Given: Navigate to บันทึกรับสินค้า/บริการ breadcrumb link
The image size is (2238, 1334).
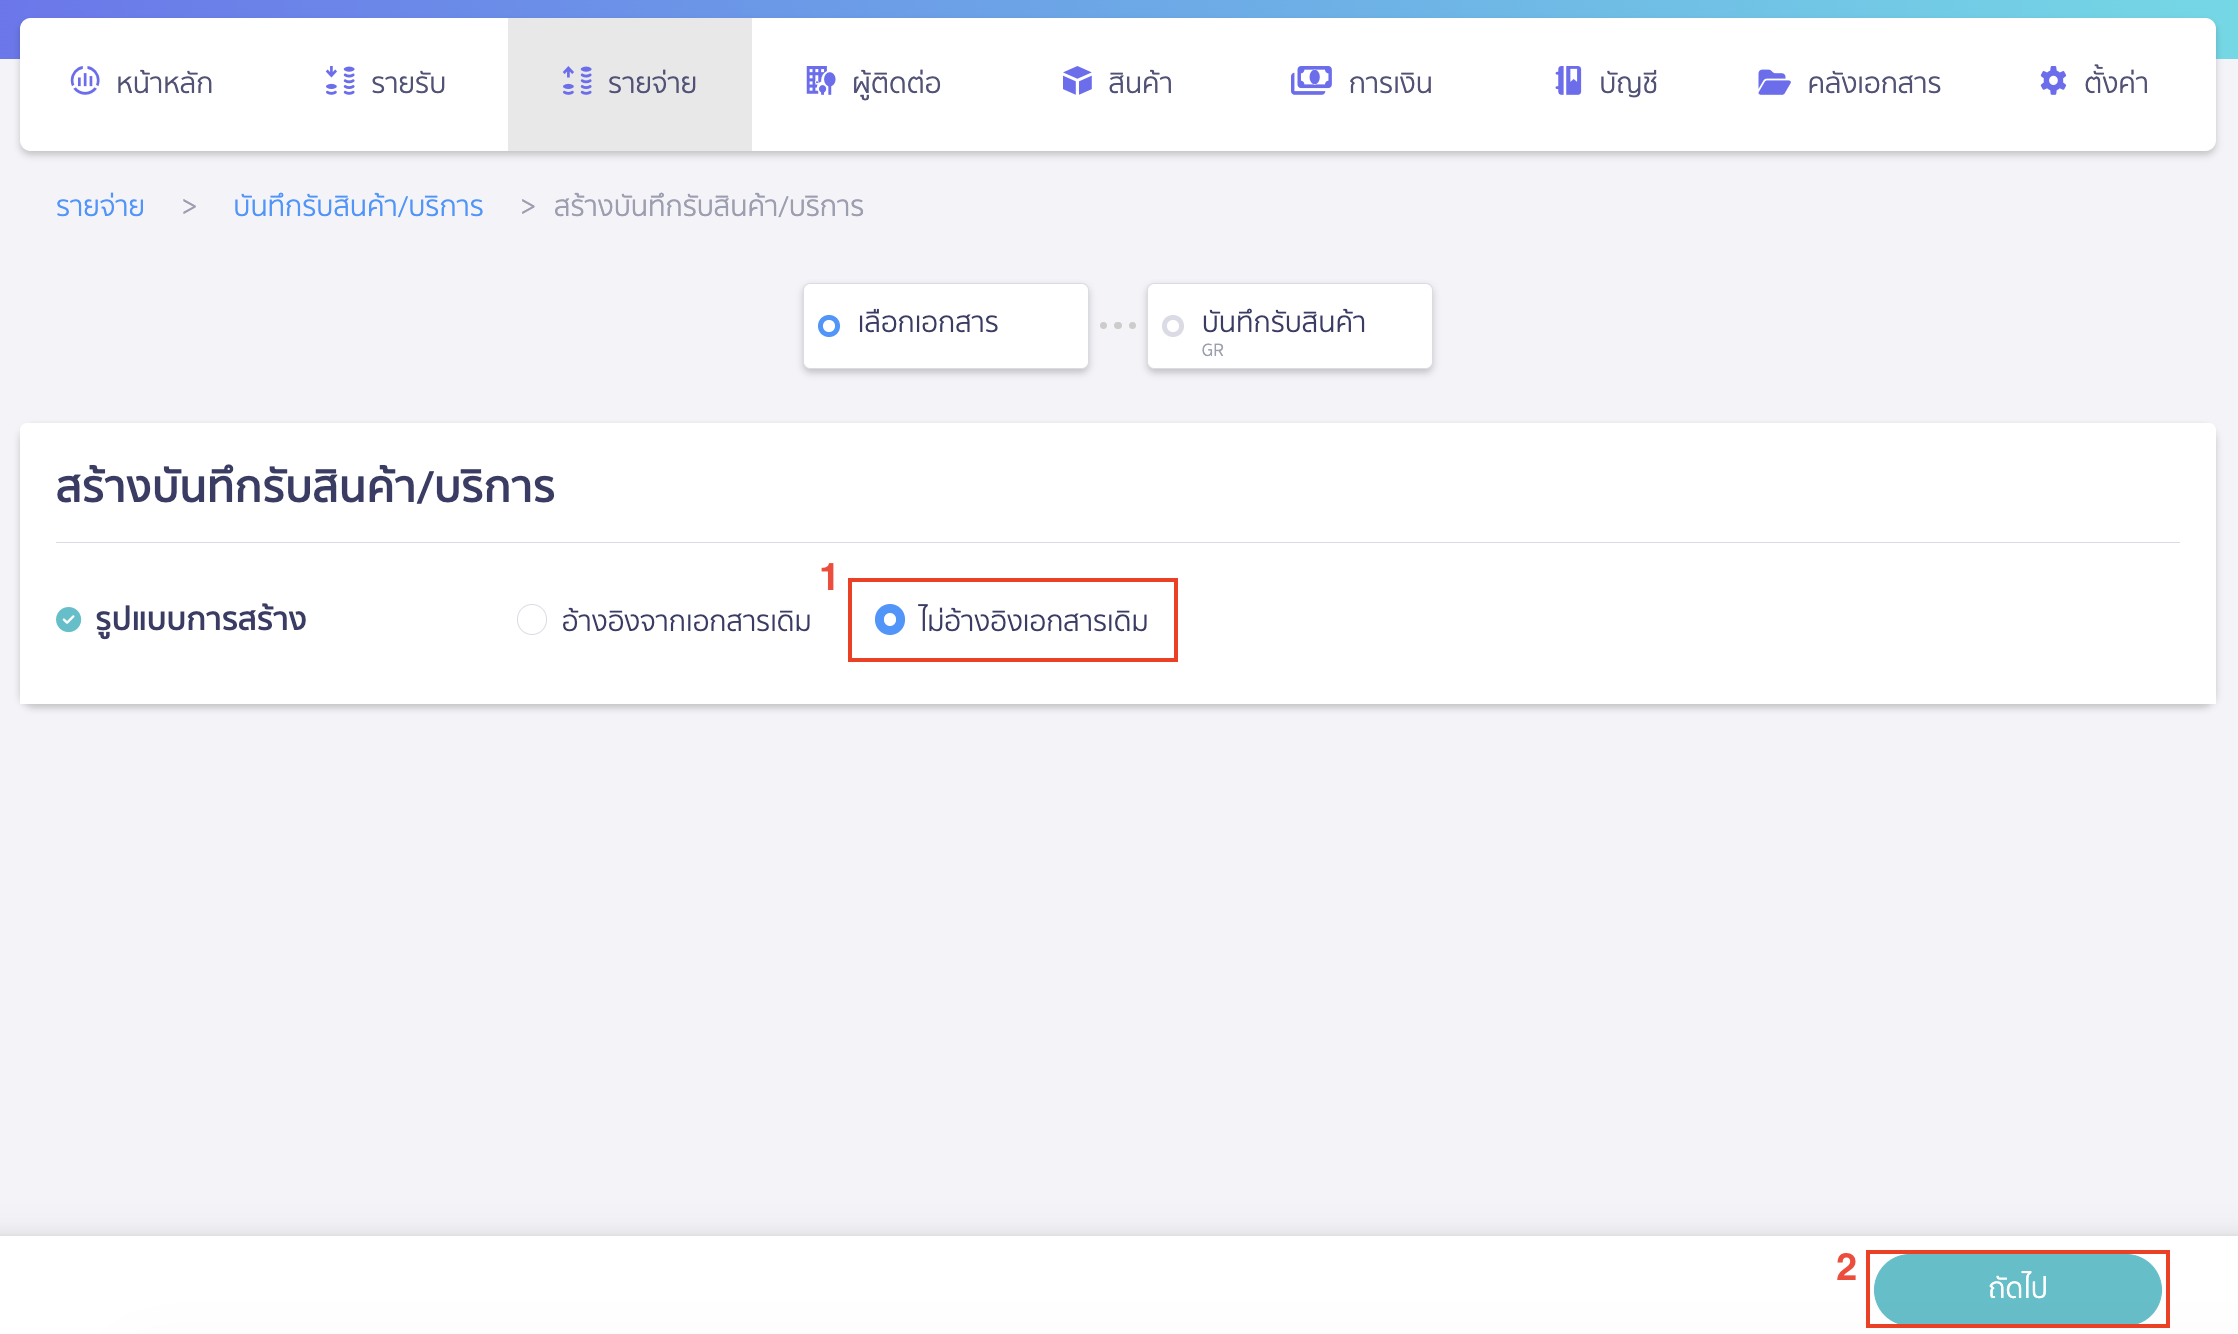Looking at the screenshot, I should pos(358,206).
